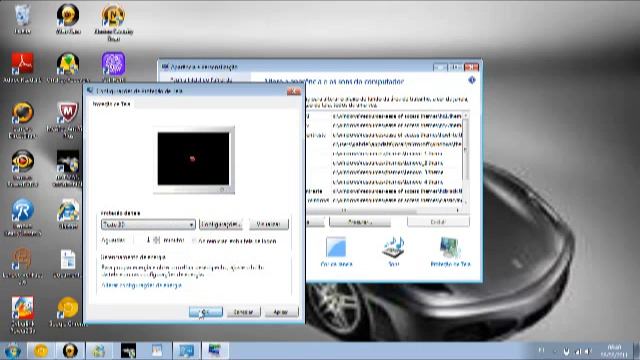The image size is (640, 360).
Task: Open Sons in Personalização window
Action: 393,251
